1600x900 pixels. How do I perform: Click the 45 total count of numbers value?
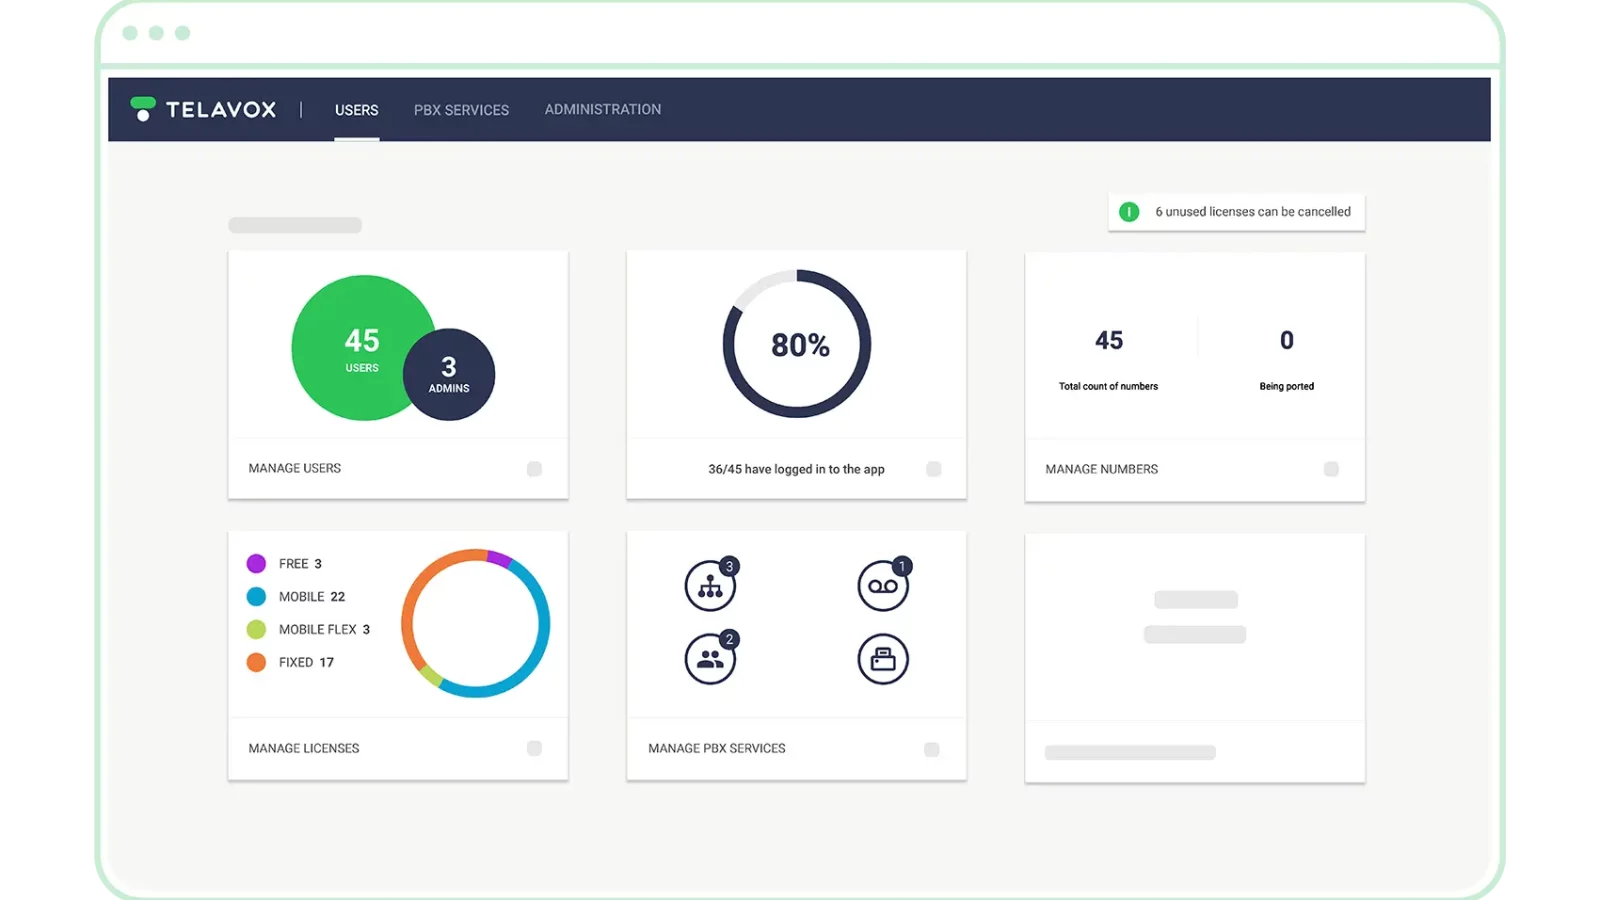(1109, 340)
